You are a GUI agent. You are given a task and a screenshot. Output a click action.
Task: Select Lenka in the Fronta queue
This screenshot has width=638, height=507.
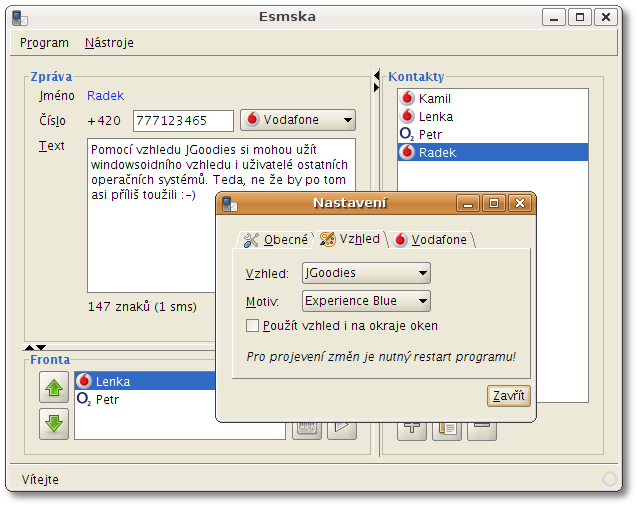pos(145,381)
